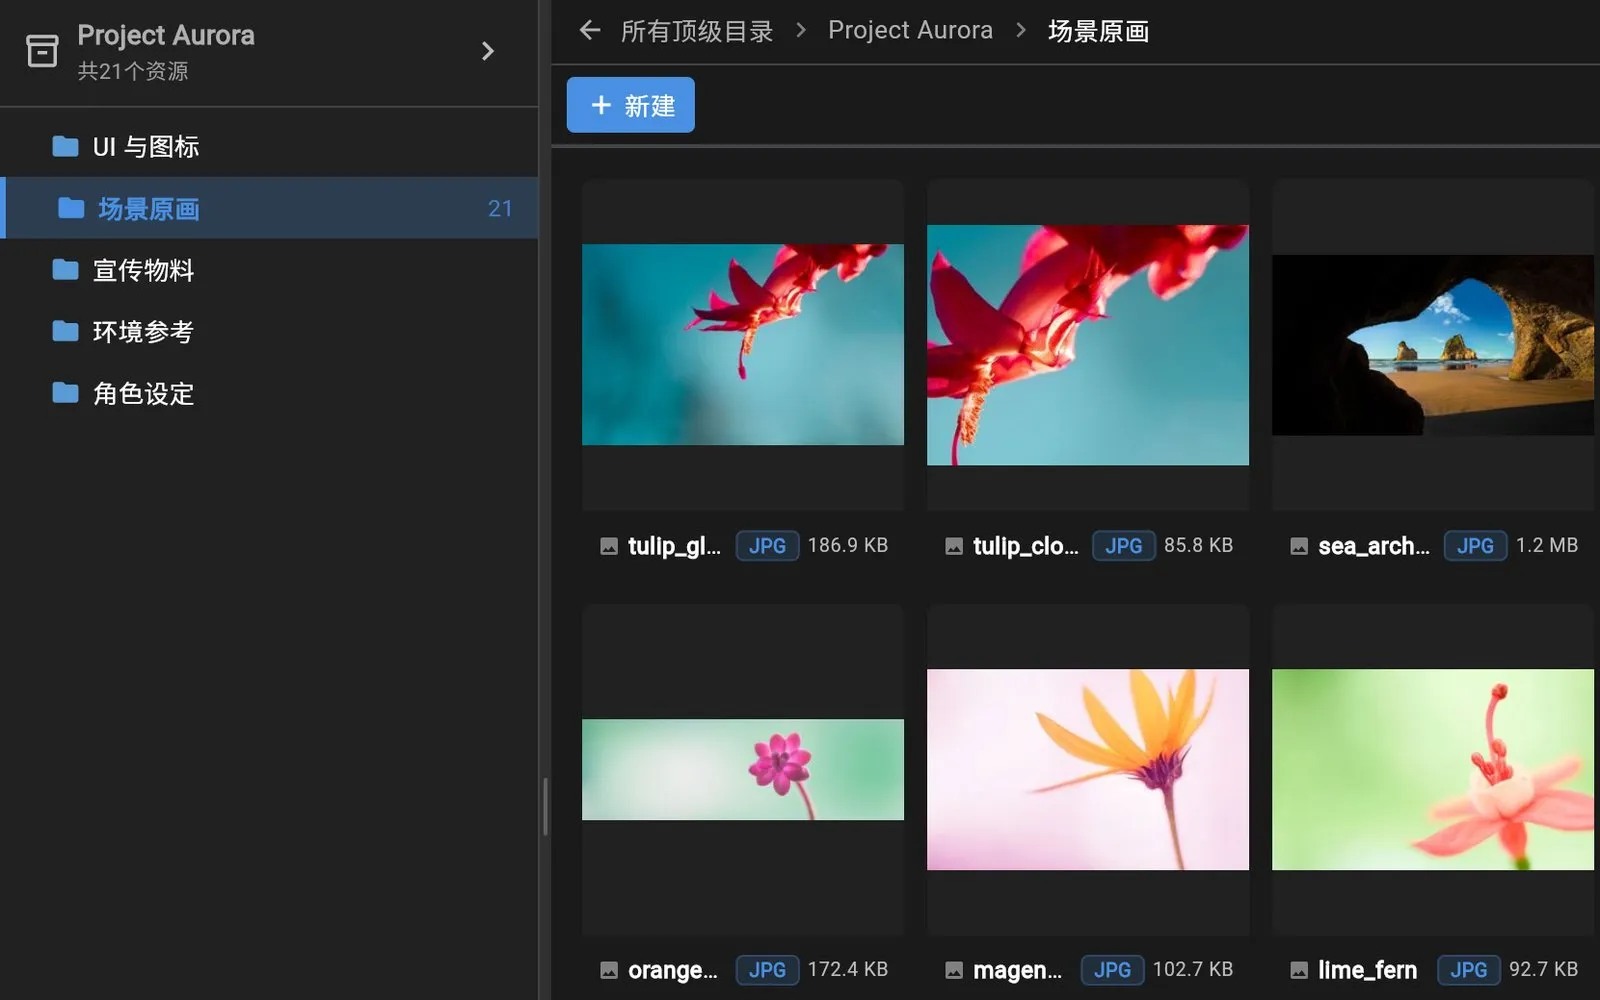This screenshot has width=1600, height=1000.
Task: Click the tulip_clo... file name
Action: pyautogui.click(x=1026, y=546)
